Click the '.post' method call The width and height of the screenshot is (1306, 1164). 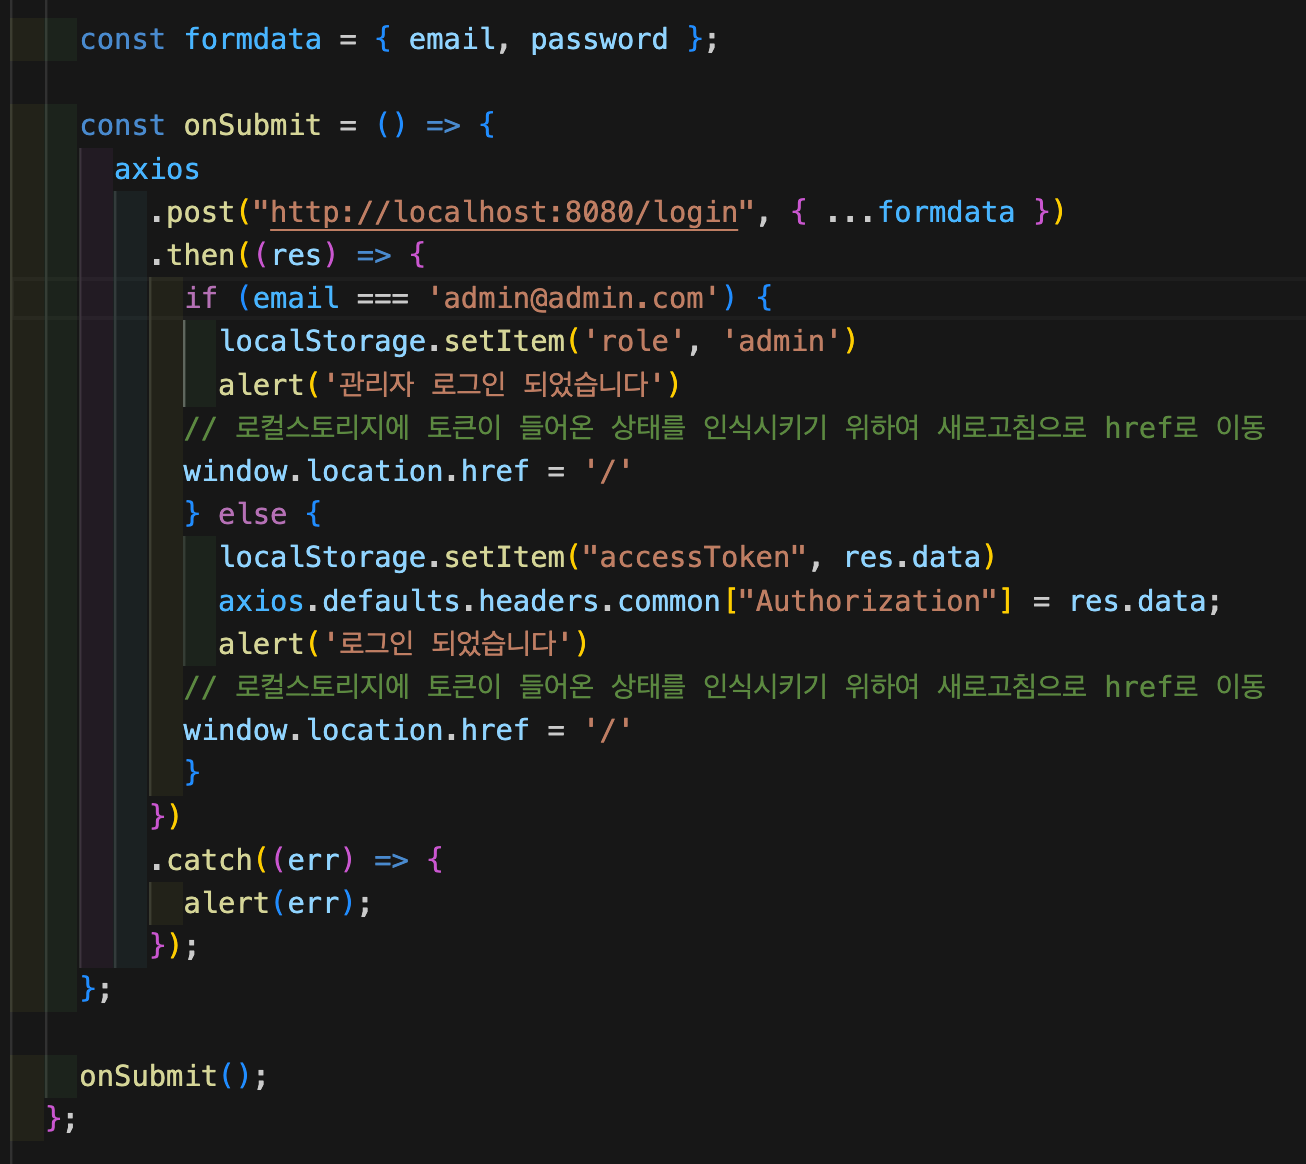(x=192, y=212)
